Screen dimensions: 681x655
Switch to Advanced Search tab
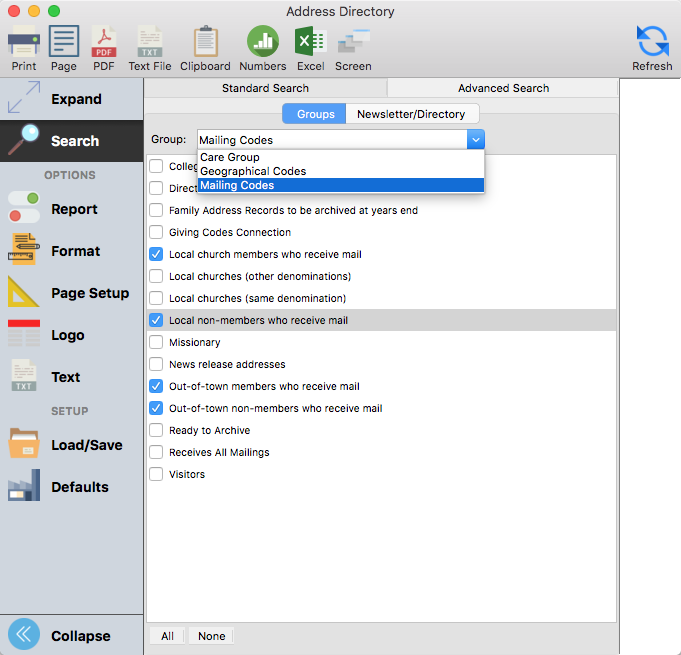pos(503,88)
